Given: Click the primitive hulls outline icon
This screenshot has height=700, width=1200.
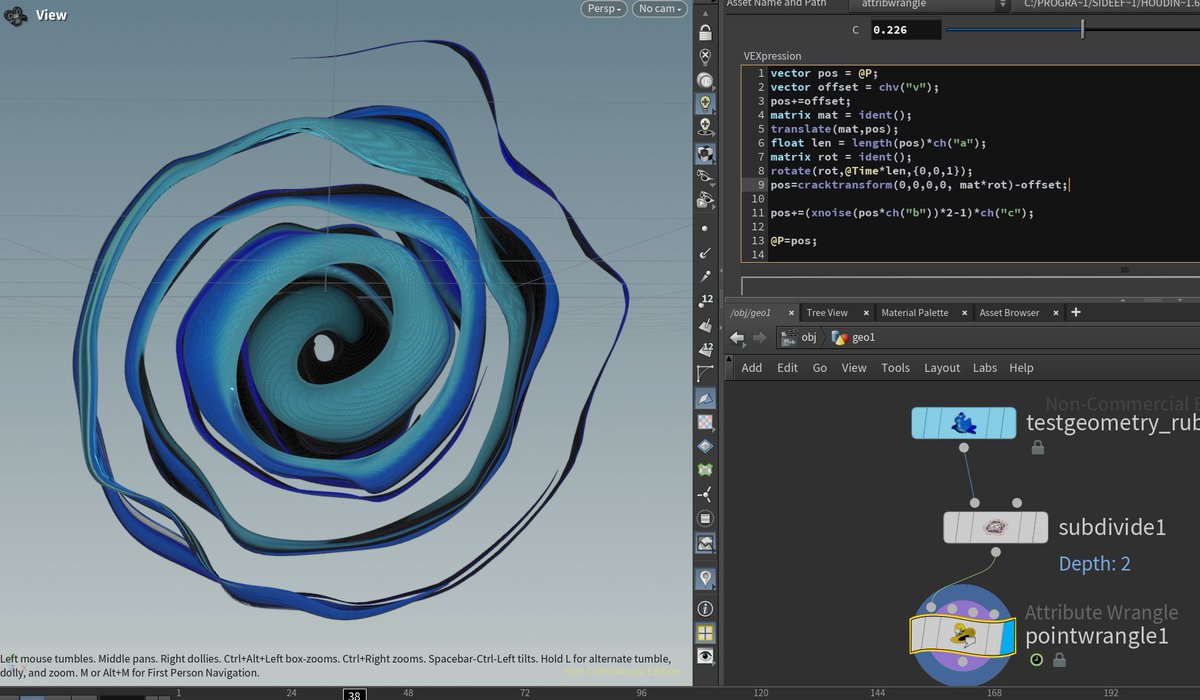Looking at the screenshot, I should (x=706, y=372).
